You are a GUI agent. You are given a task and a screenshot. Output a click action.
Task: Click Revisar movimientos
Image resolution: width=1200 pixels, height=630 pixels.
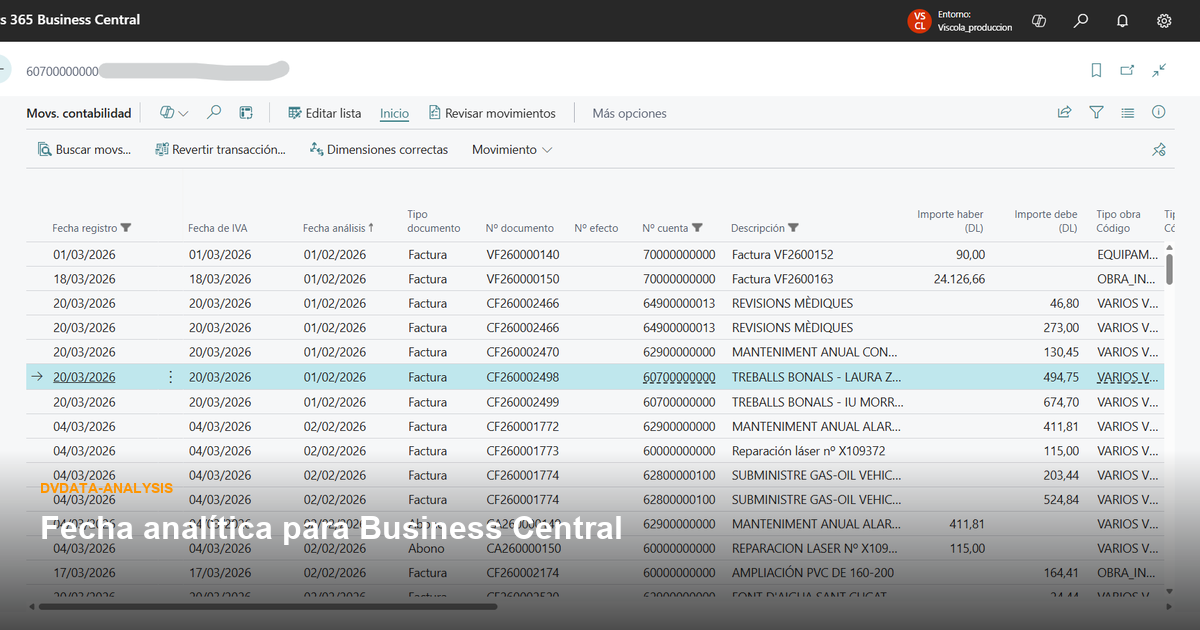(x=491, y=113)
